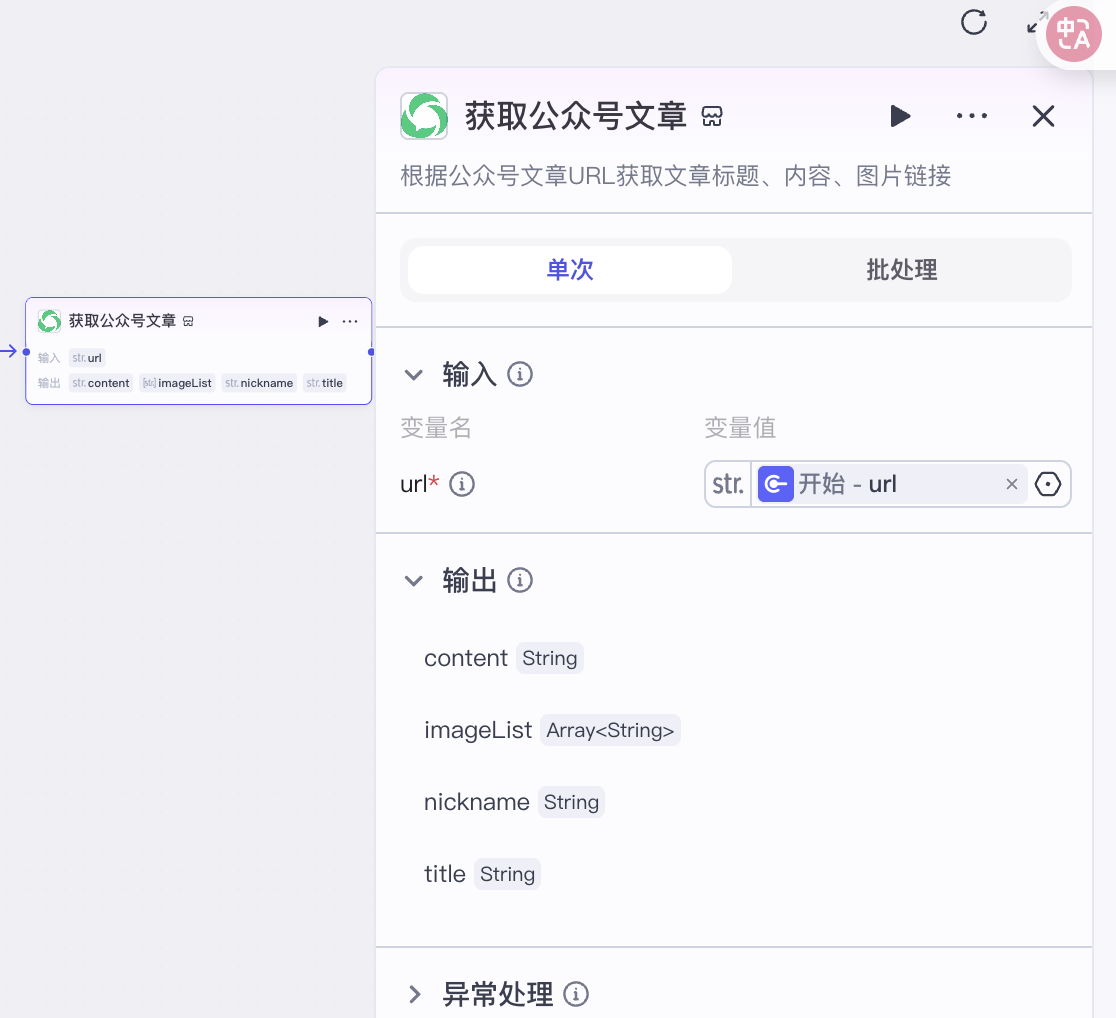Click the 变量值 column header
The width and height of the screenshot is (1116, 1018).
click(740, 428)
